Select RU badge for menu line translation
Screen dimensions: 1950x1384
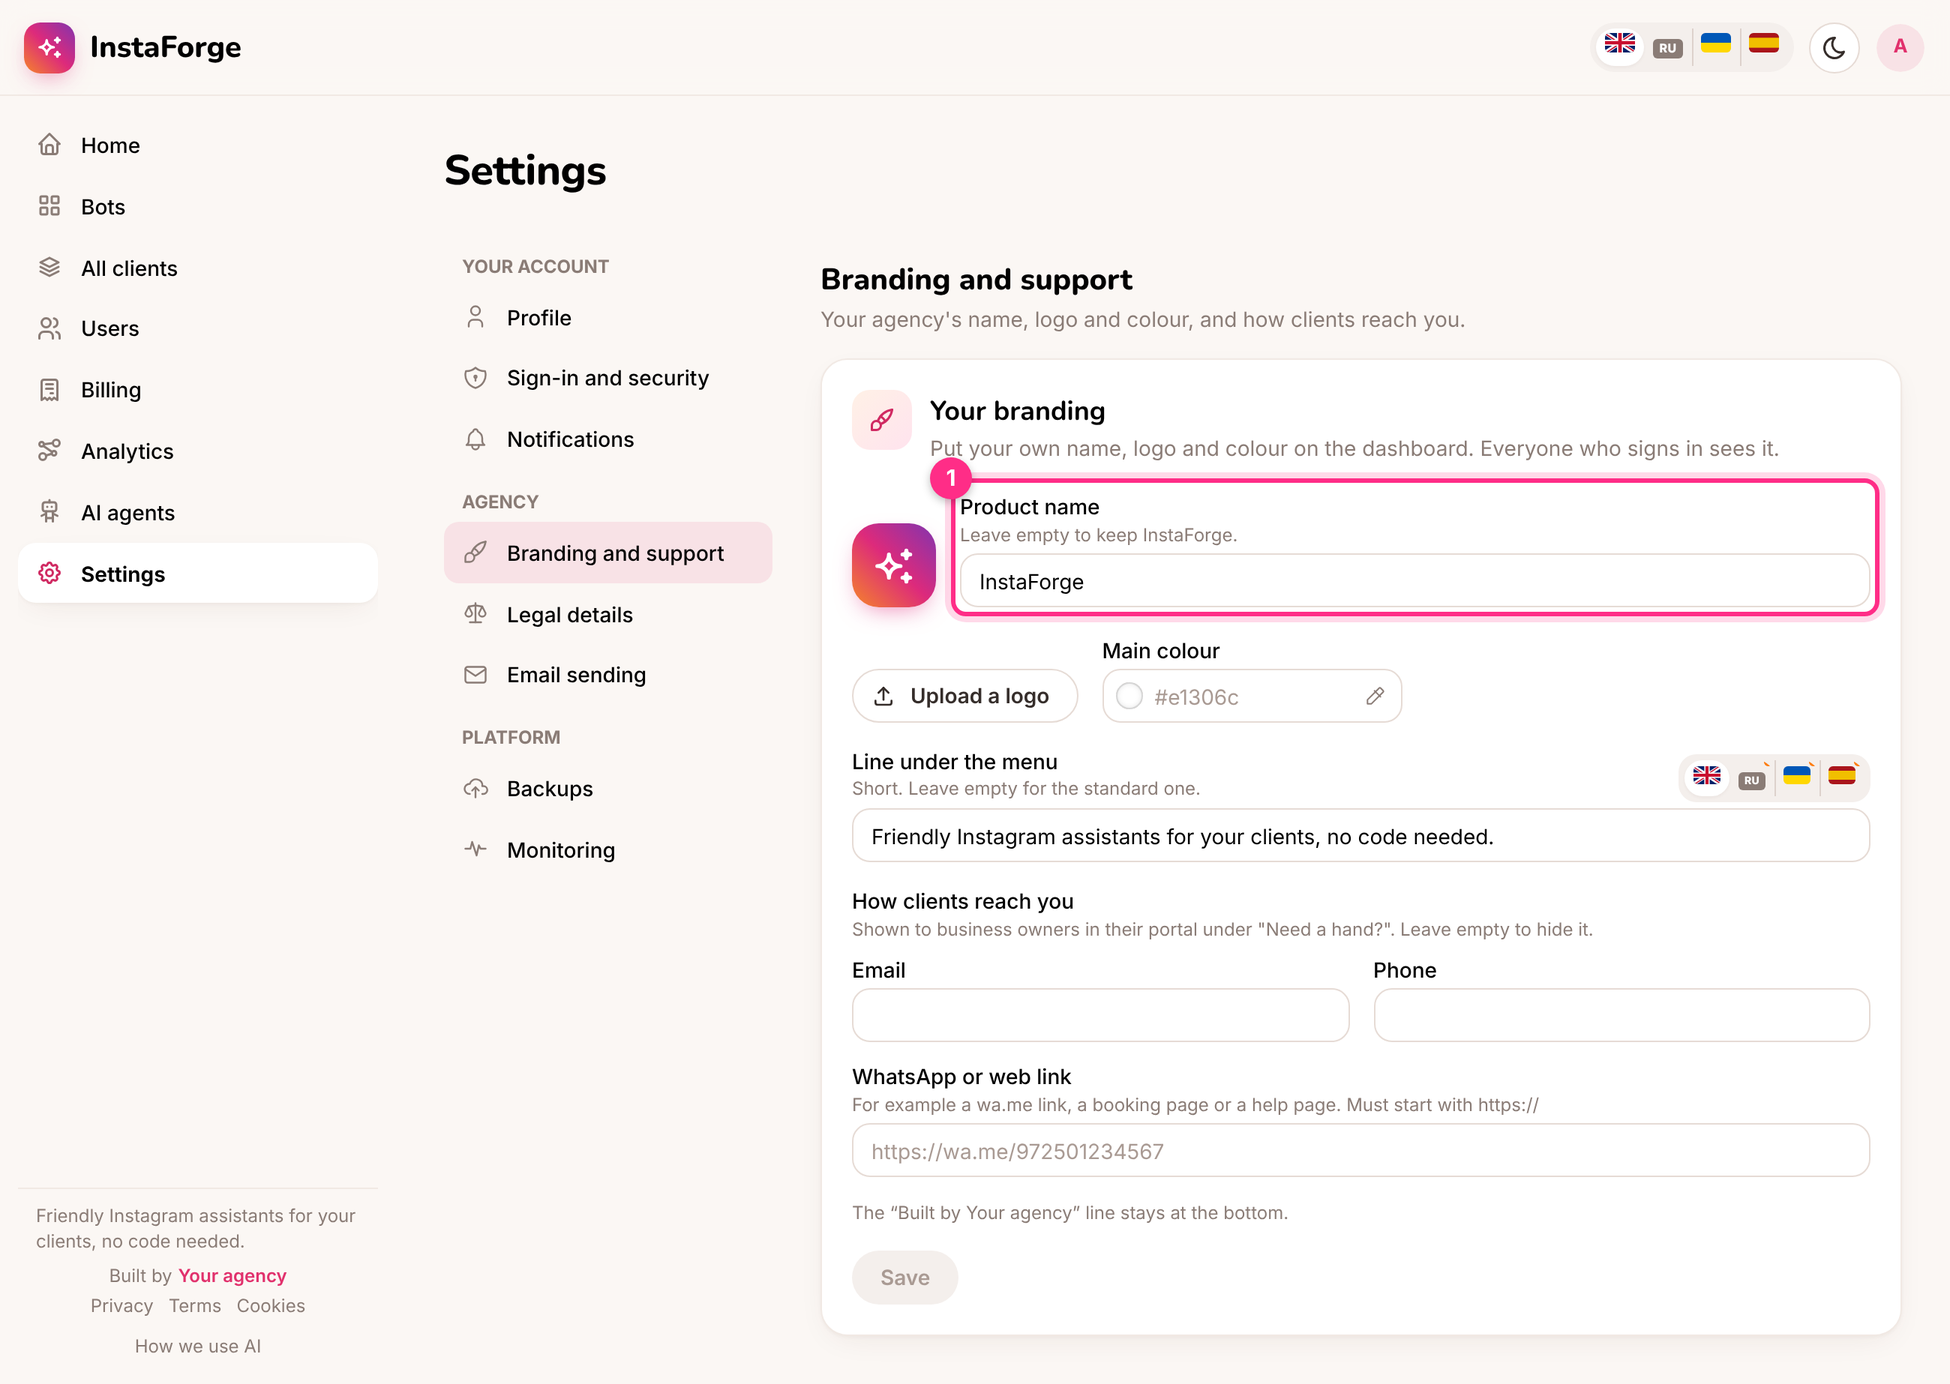(1751, 780)
